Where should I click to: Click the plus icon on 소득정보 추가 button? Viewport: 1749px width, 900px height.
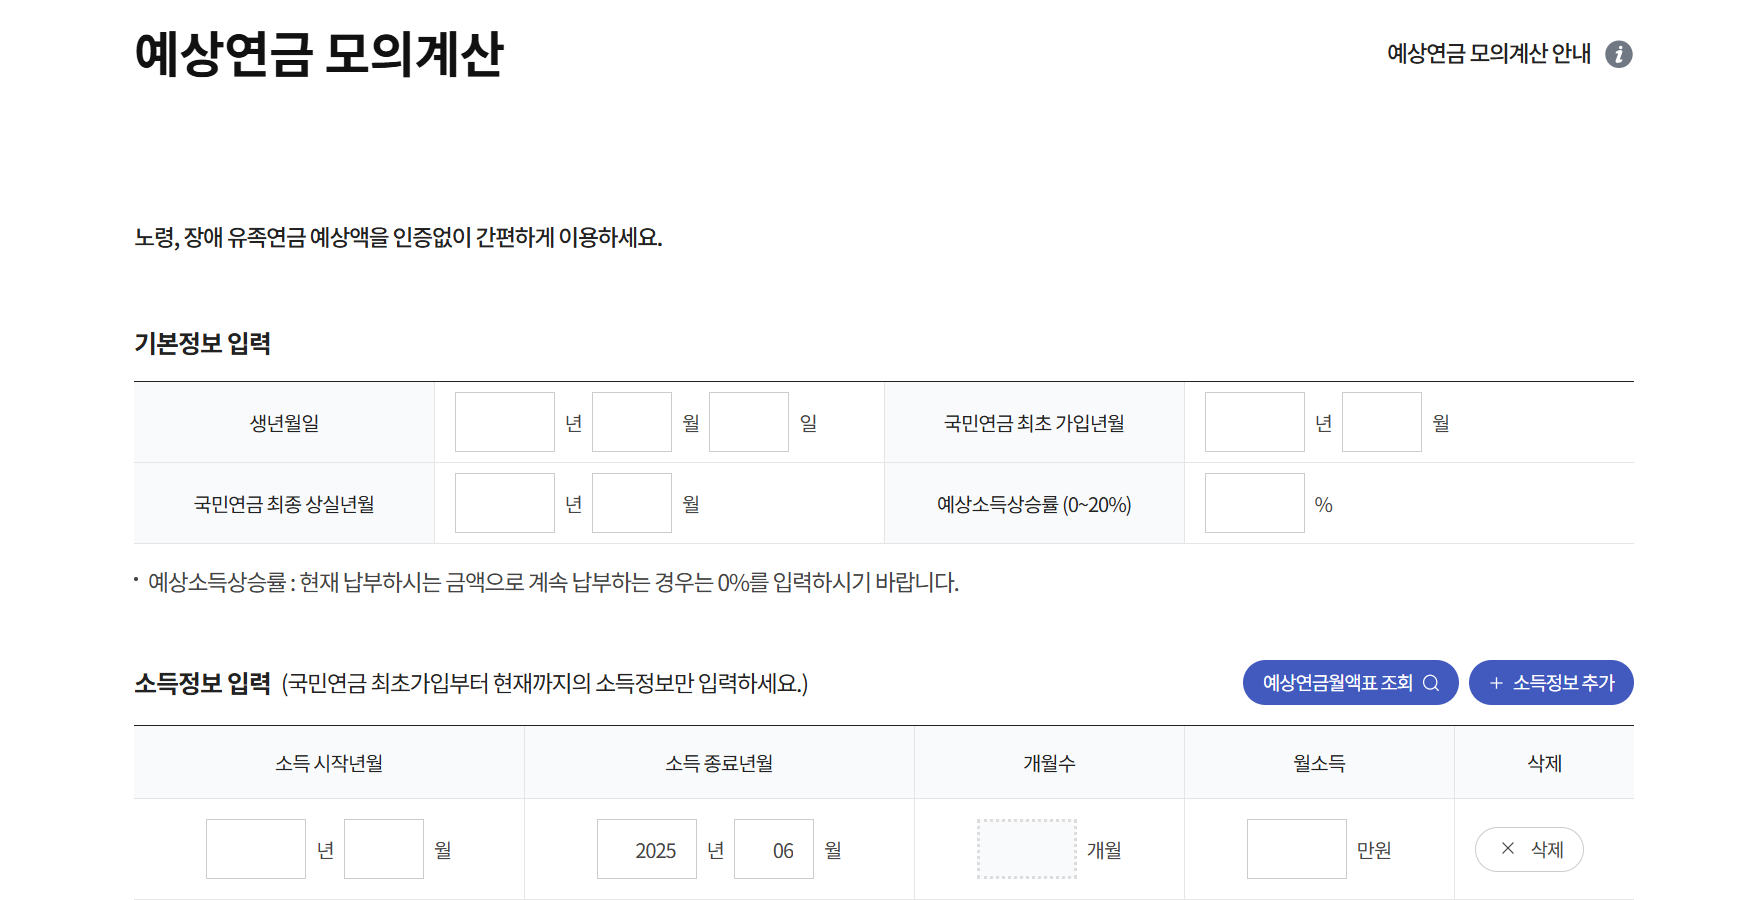pos(1496,682)
